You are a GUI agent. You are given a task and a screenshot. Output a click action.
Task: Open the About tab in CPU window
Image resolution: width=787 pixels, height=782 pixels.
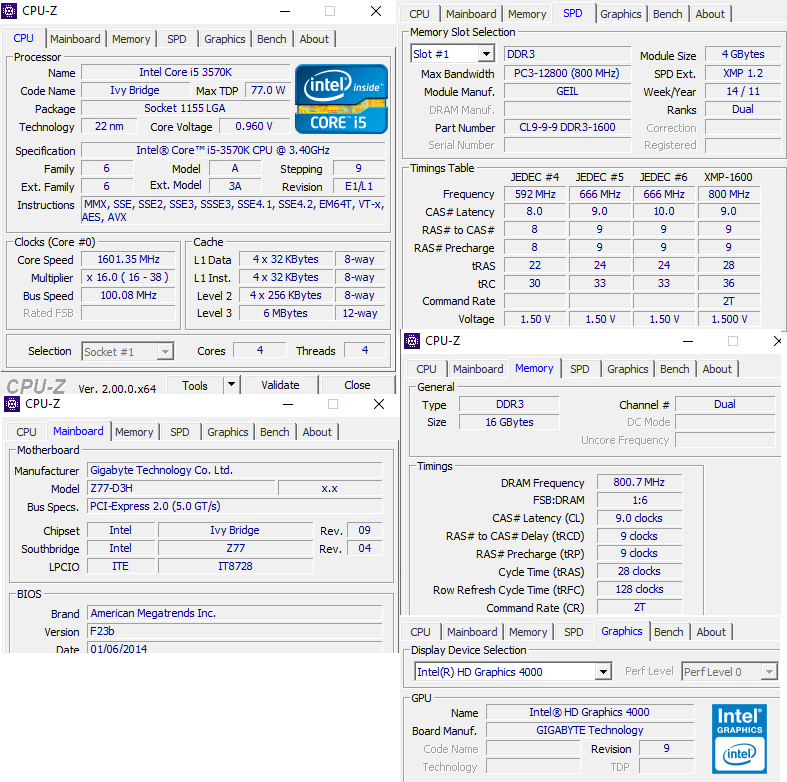[314, 39]
